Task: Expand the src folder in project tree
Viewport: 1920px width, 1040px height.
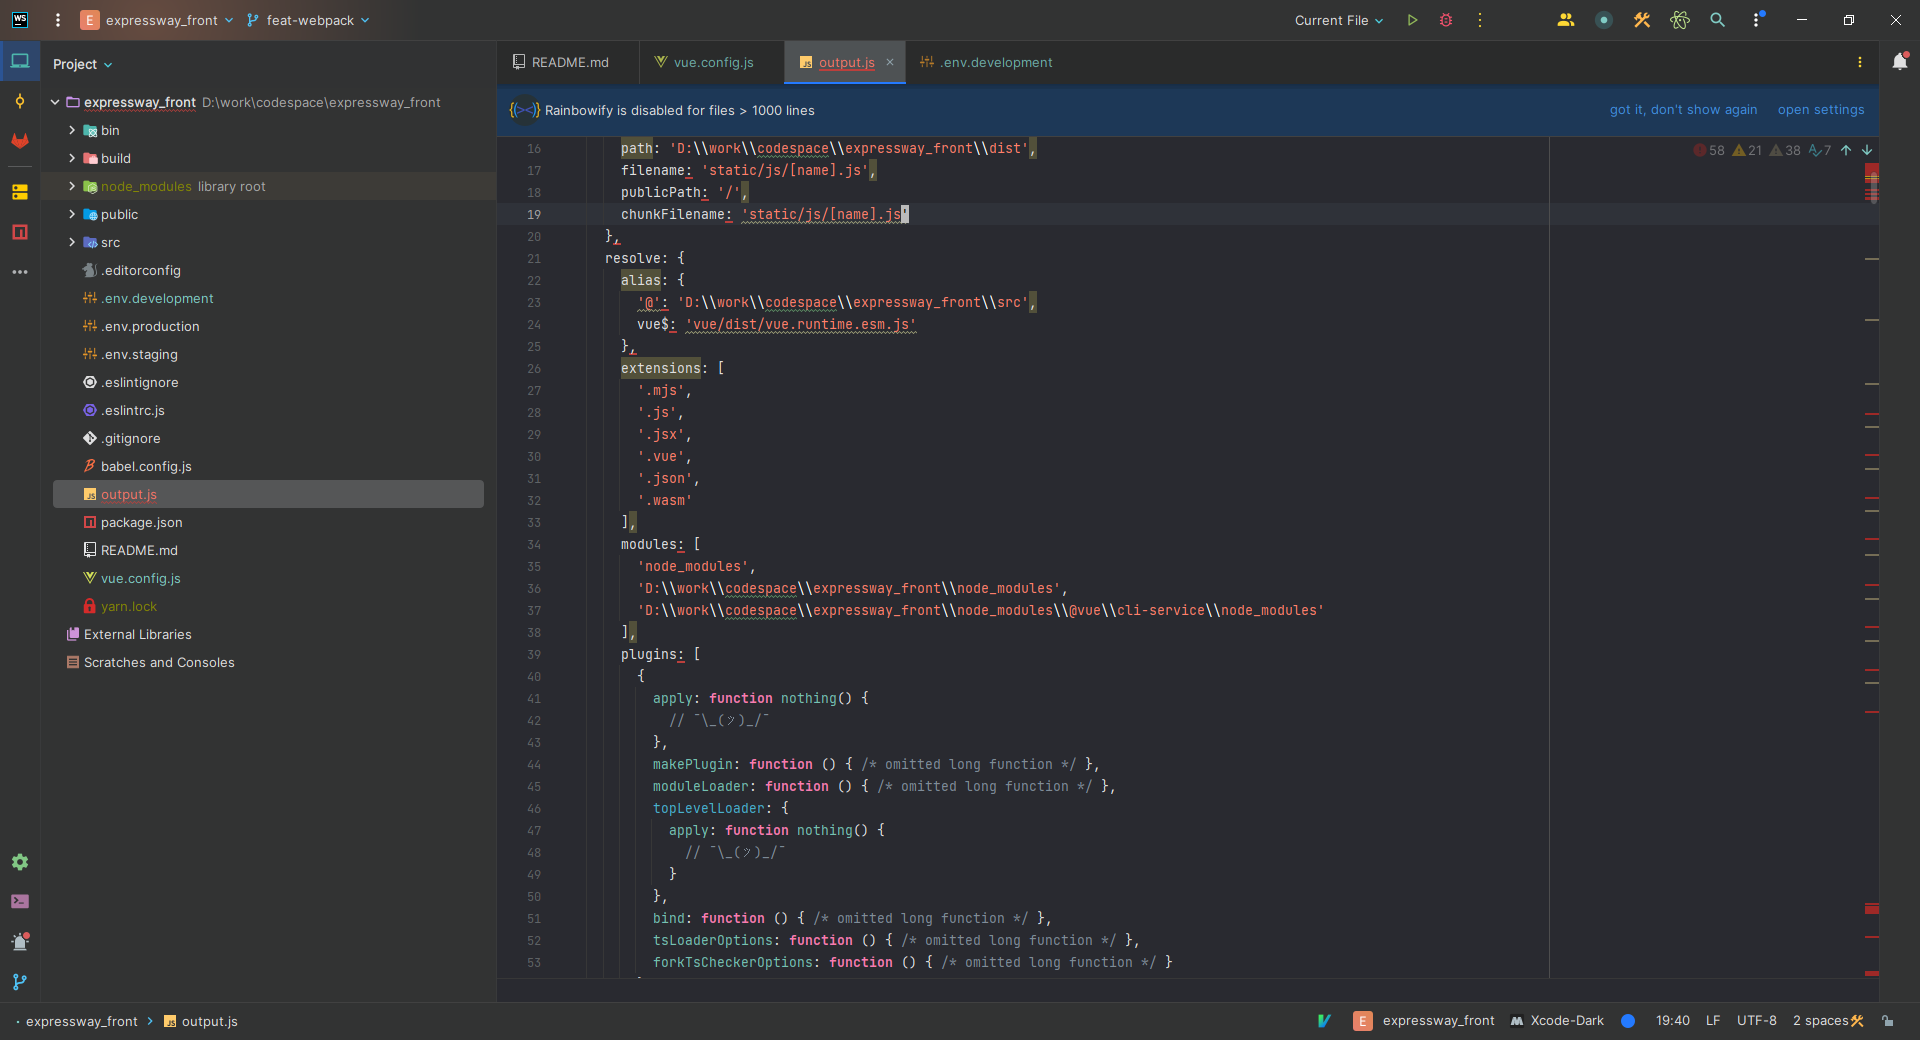Action: (x=72, y=242)
